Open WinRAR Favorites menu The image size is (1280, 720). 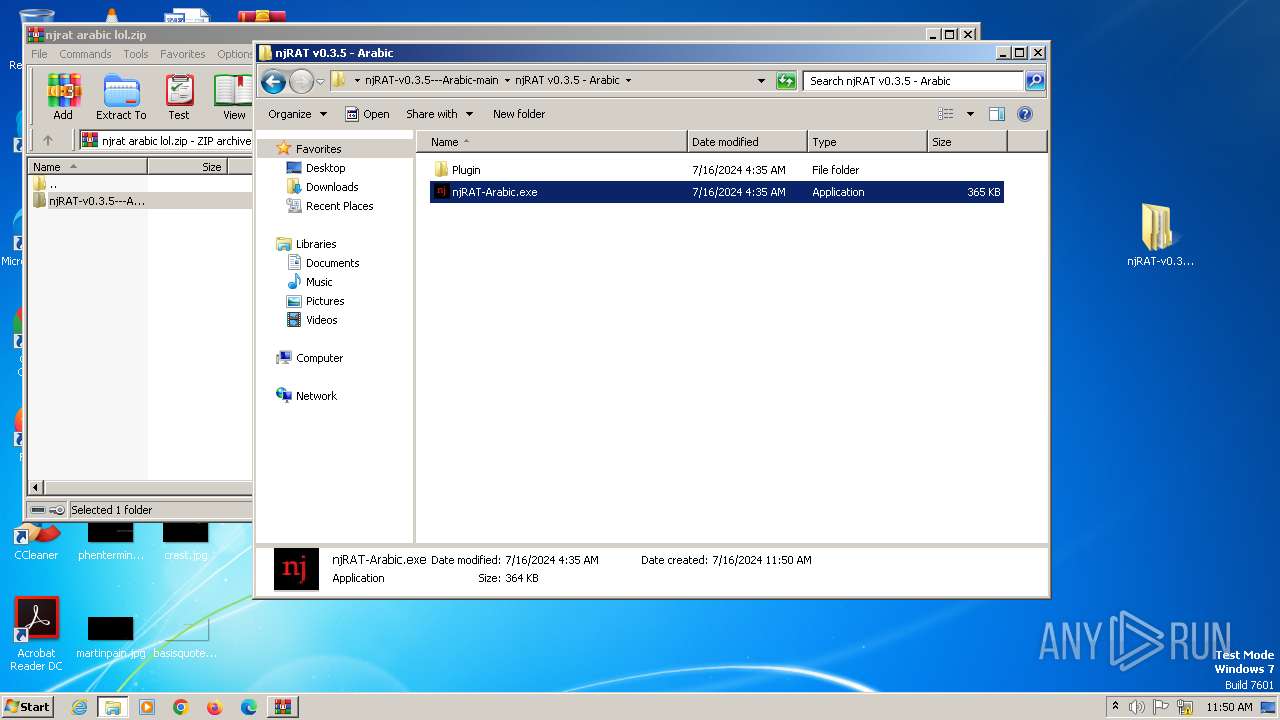point(183,54)
